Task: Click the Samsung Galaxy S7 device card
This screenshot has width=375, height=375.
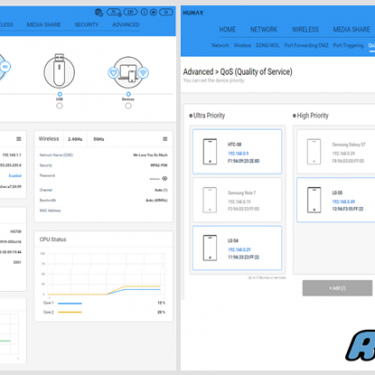Action: [x=336, y=152]
